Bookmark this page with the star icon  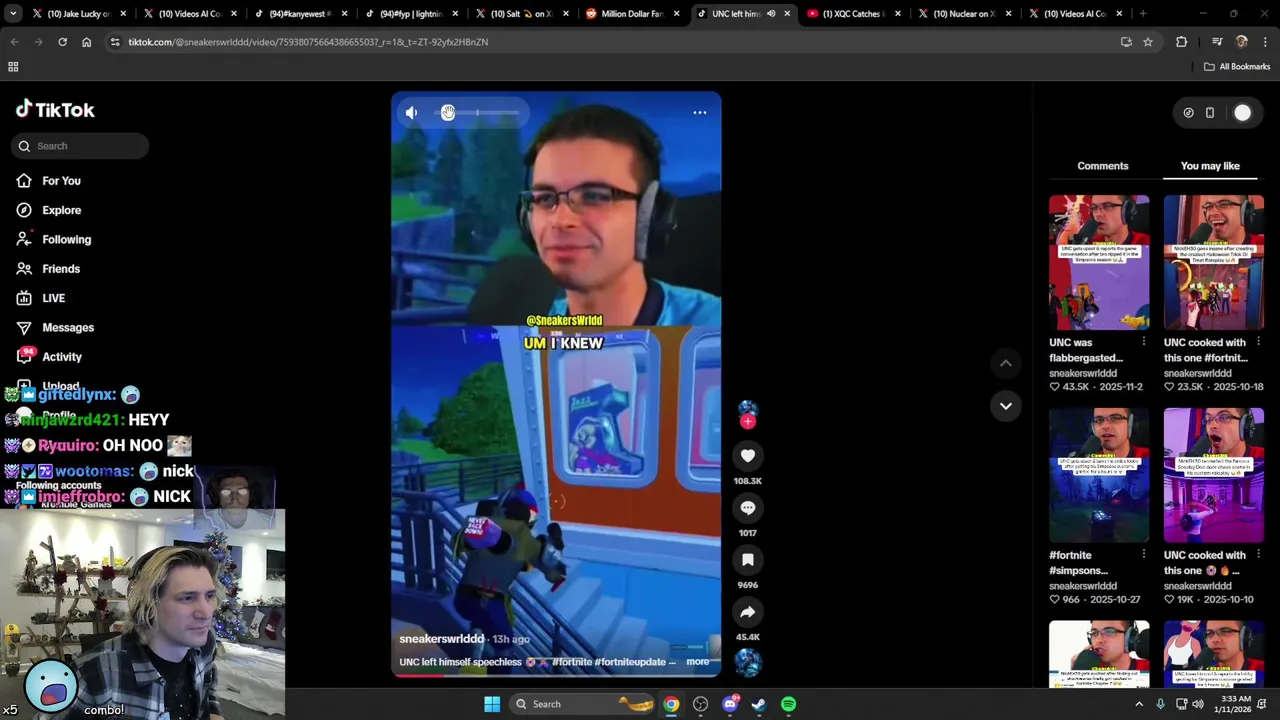[x=1148, y=42]
